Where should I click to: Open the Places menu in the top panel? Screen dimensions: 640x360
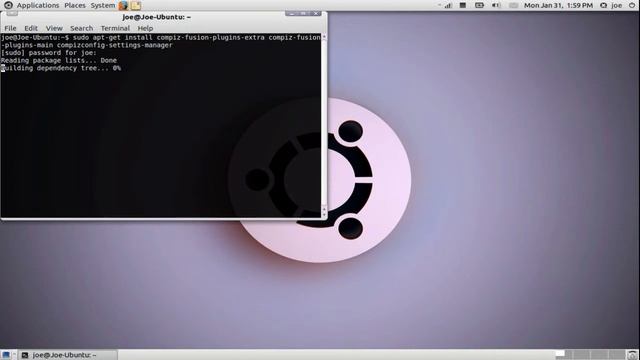[x=75, y=5]
